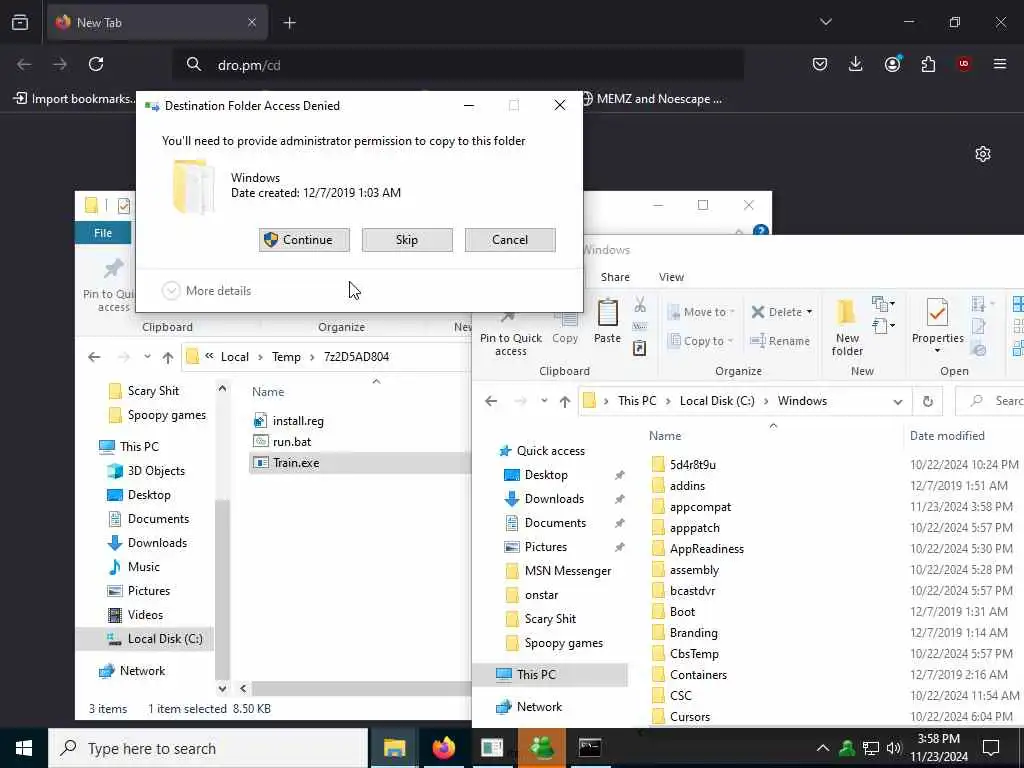Reload the page in Firefox
The image size is (1024, 768).
[x=96, y=64]
